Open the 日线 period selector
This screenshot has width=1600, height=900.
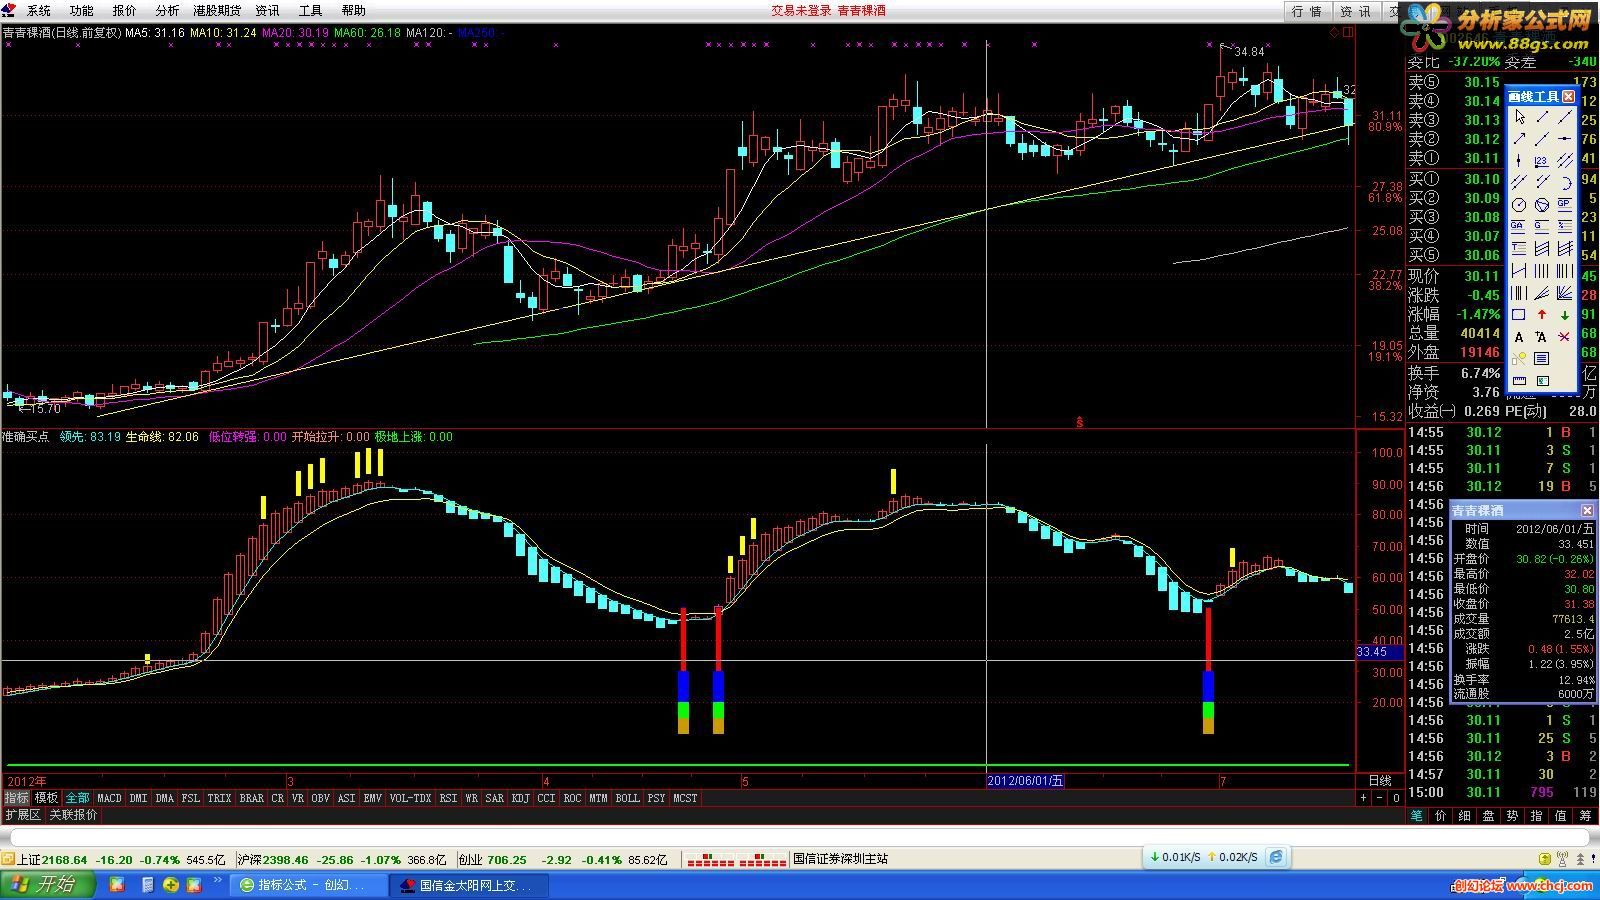click(x=1380, y=781)
